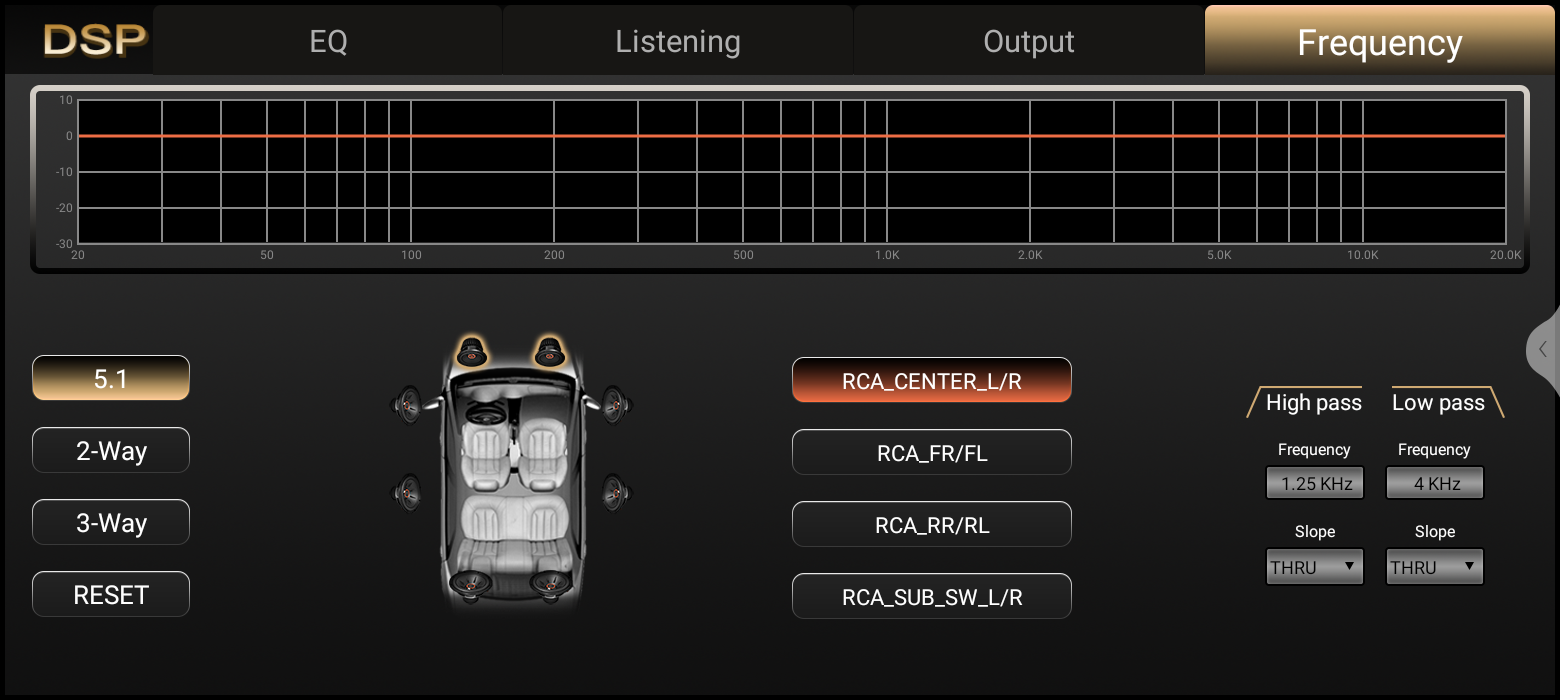Screen dimensions: 1560x700
Task: Select the RCA_RR/RL channel
Action: click(x=932, y=524)
